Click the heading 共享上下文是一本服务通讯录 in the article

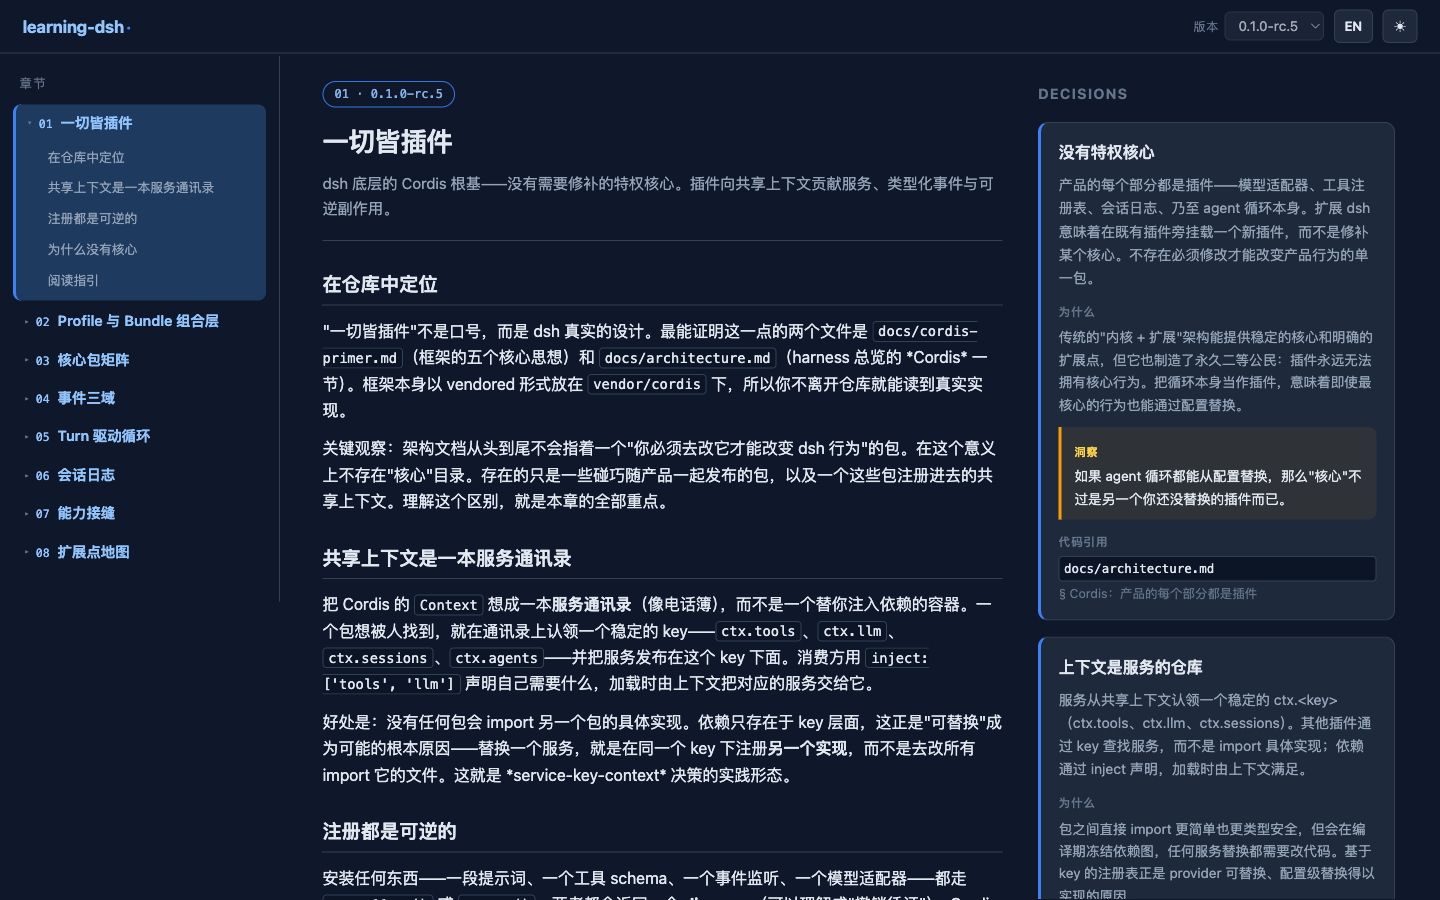[x=447, y=558]
